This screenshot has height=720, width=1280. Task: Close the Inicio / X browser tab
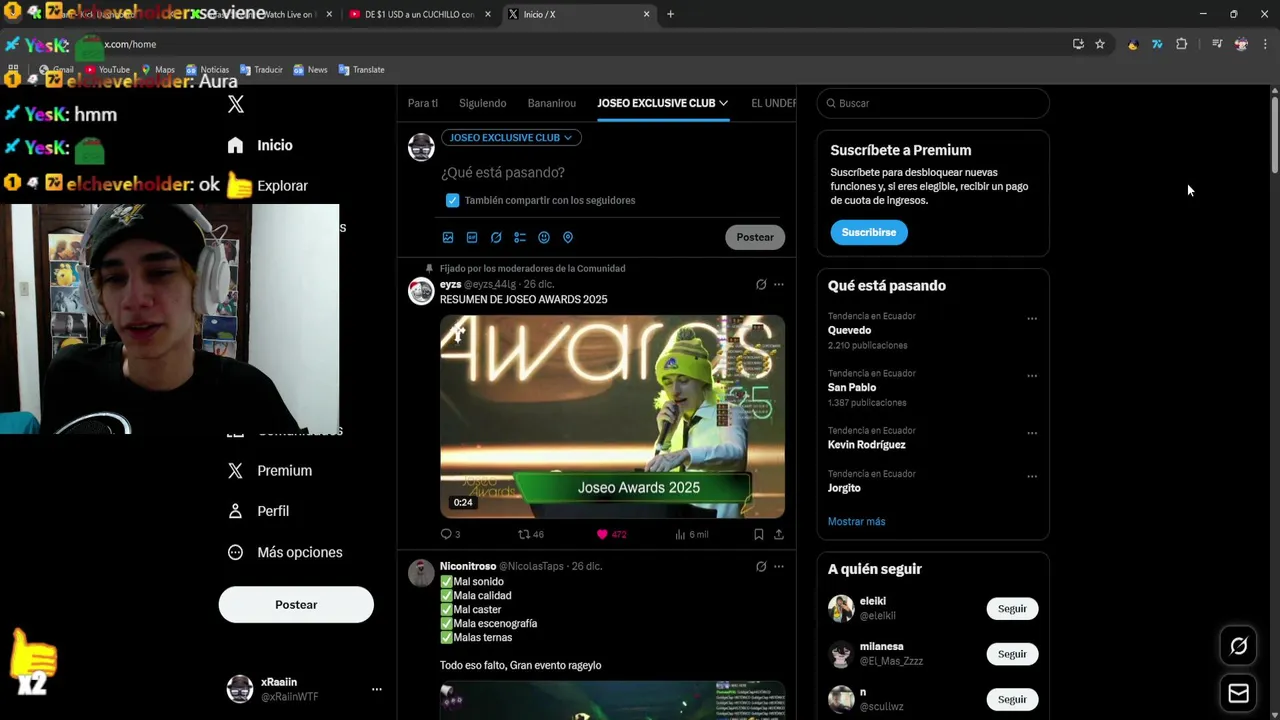pos(646,14)
